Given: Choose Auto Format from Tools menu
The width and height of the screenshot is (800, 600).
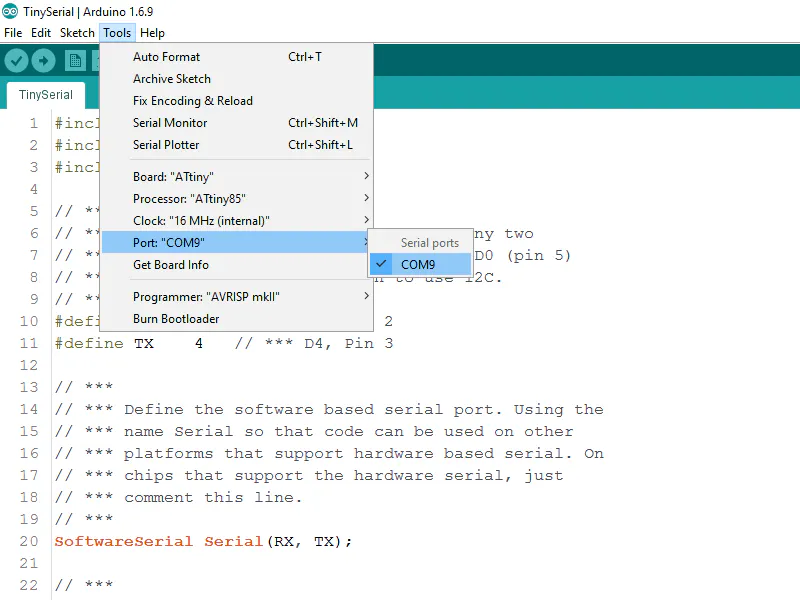Looking at the screenshot, I should coord(237,57).
